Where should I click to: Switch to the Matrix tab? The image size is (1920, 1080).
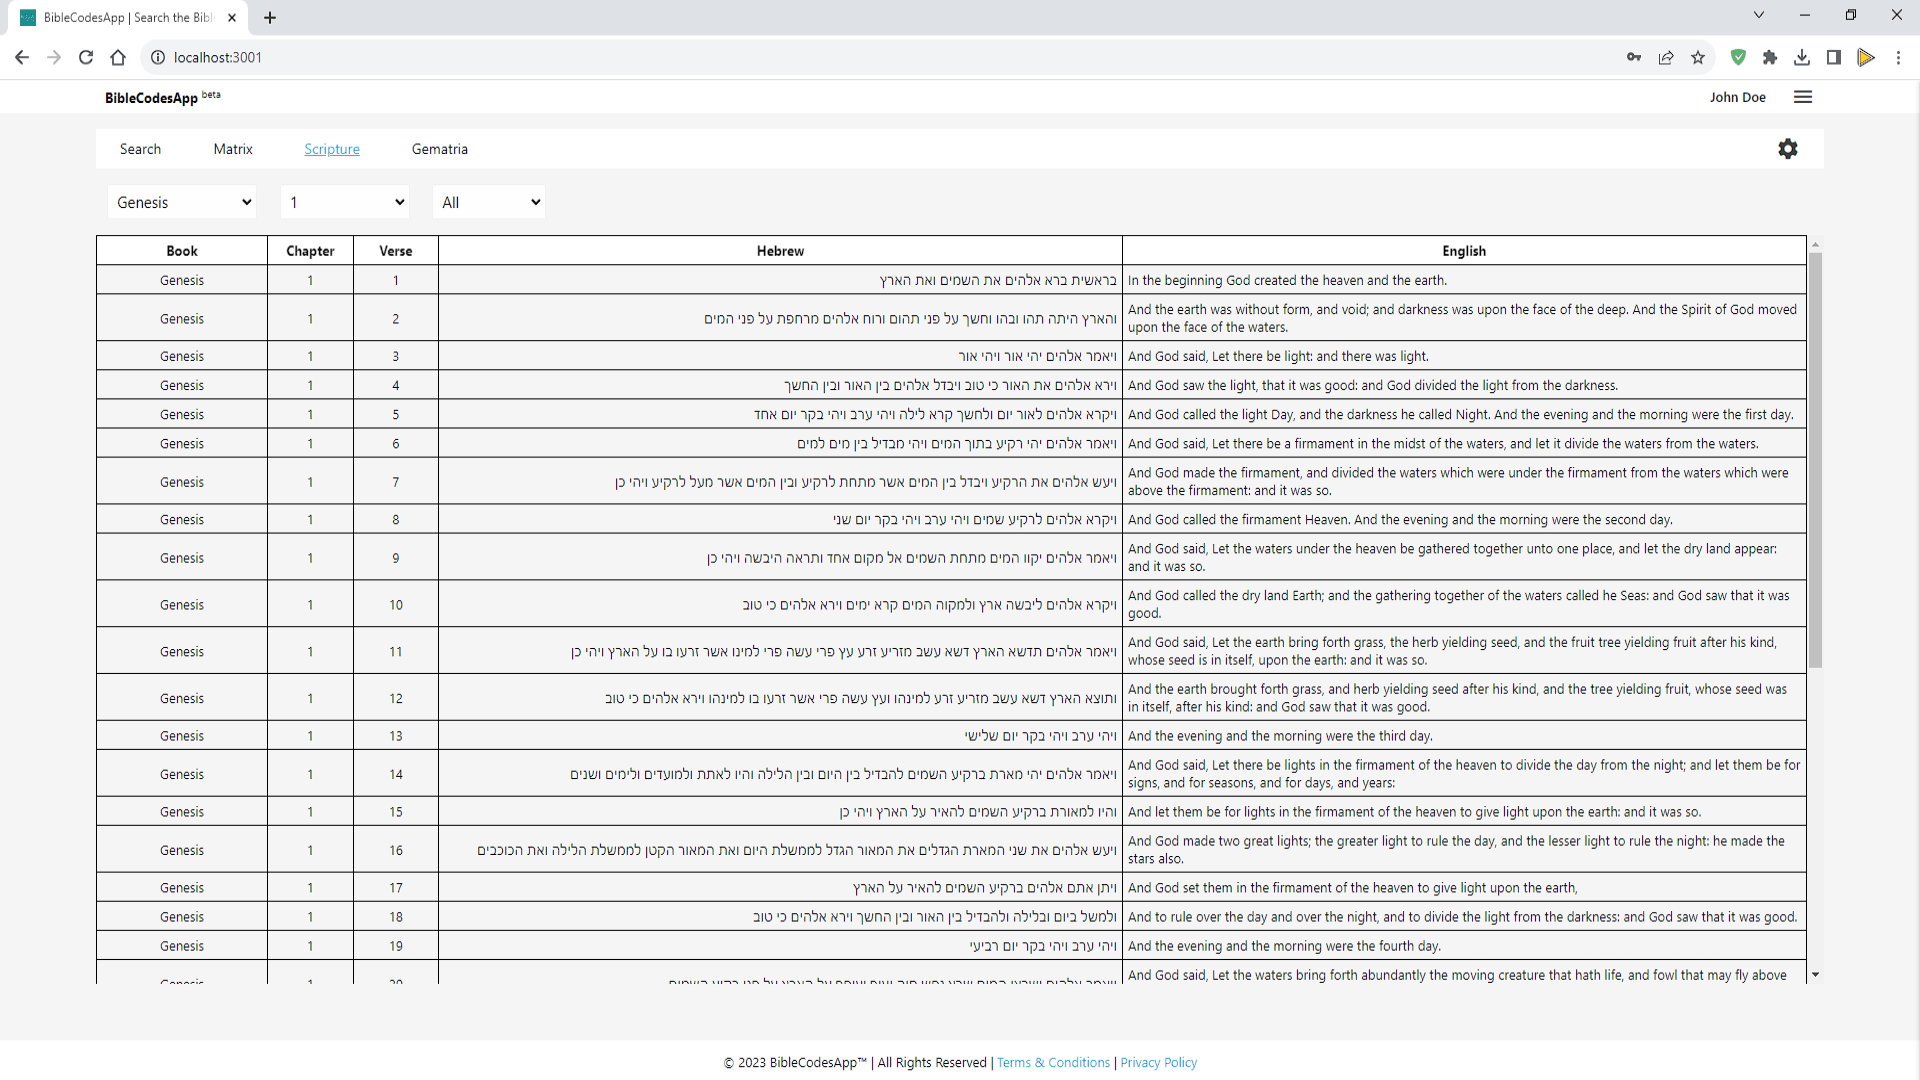pyautogui.click(x=233, y=149)
